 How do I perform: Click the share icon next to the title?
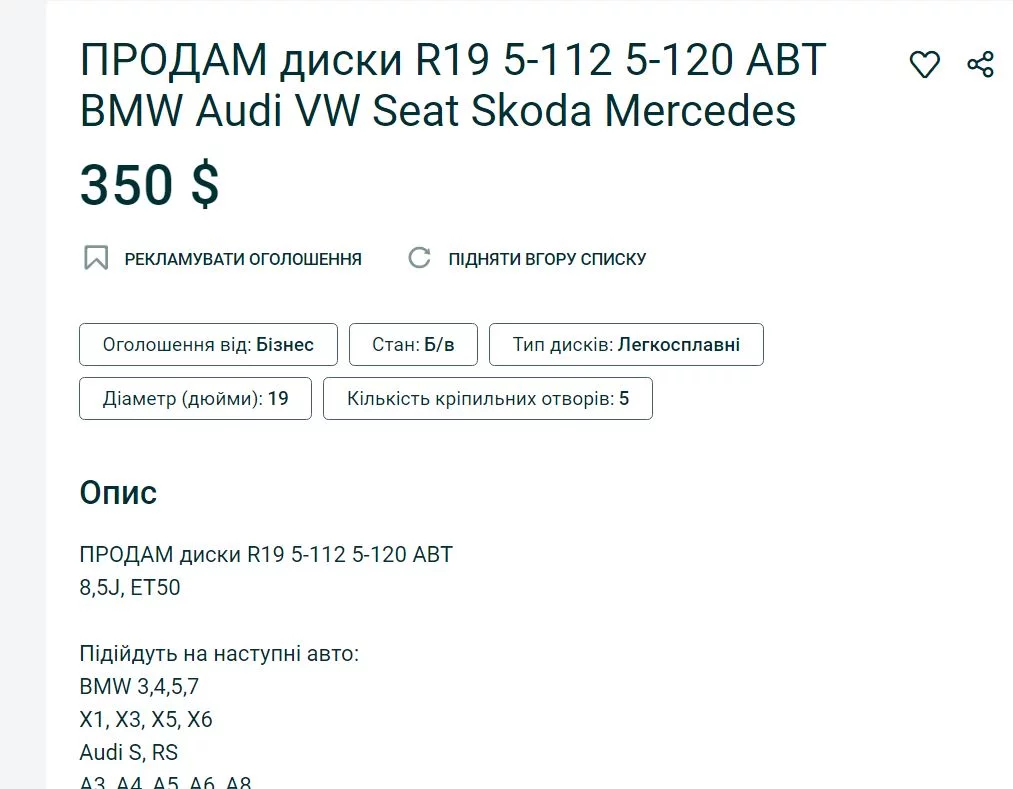[980, 65]
